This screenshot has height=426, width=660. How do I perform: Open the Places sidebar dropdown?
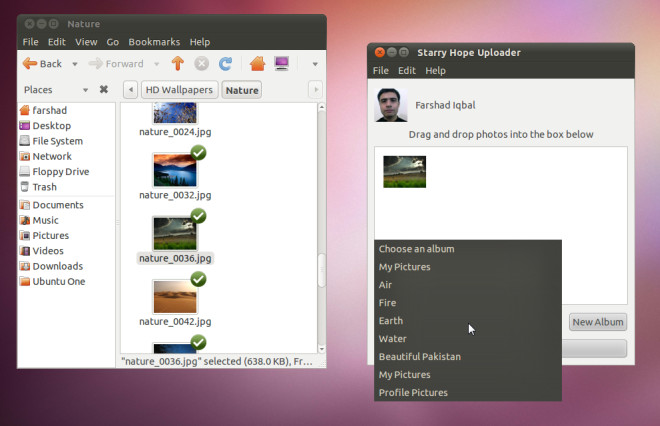(85, 90)
